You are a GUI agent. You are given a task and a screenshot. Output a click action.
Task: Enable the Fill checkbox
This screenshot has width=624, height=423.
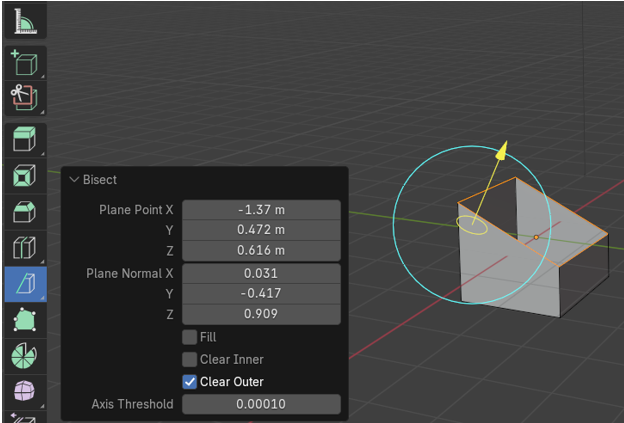coord(189,337)
